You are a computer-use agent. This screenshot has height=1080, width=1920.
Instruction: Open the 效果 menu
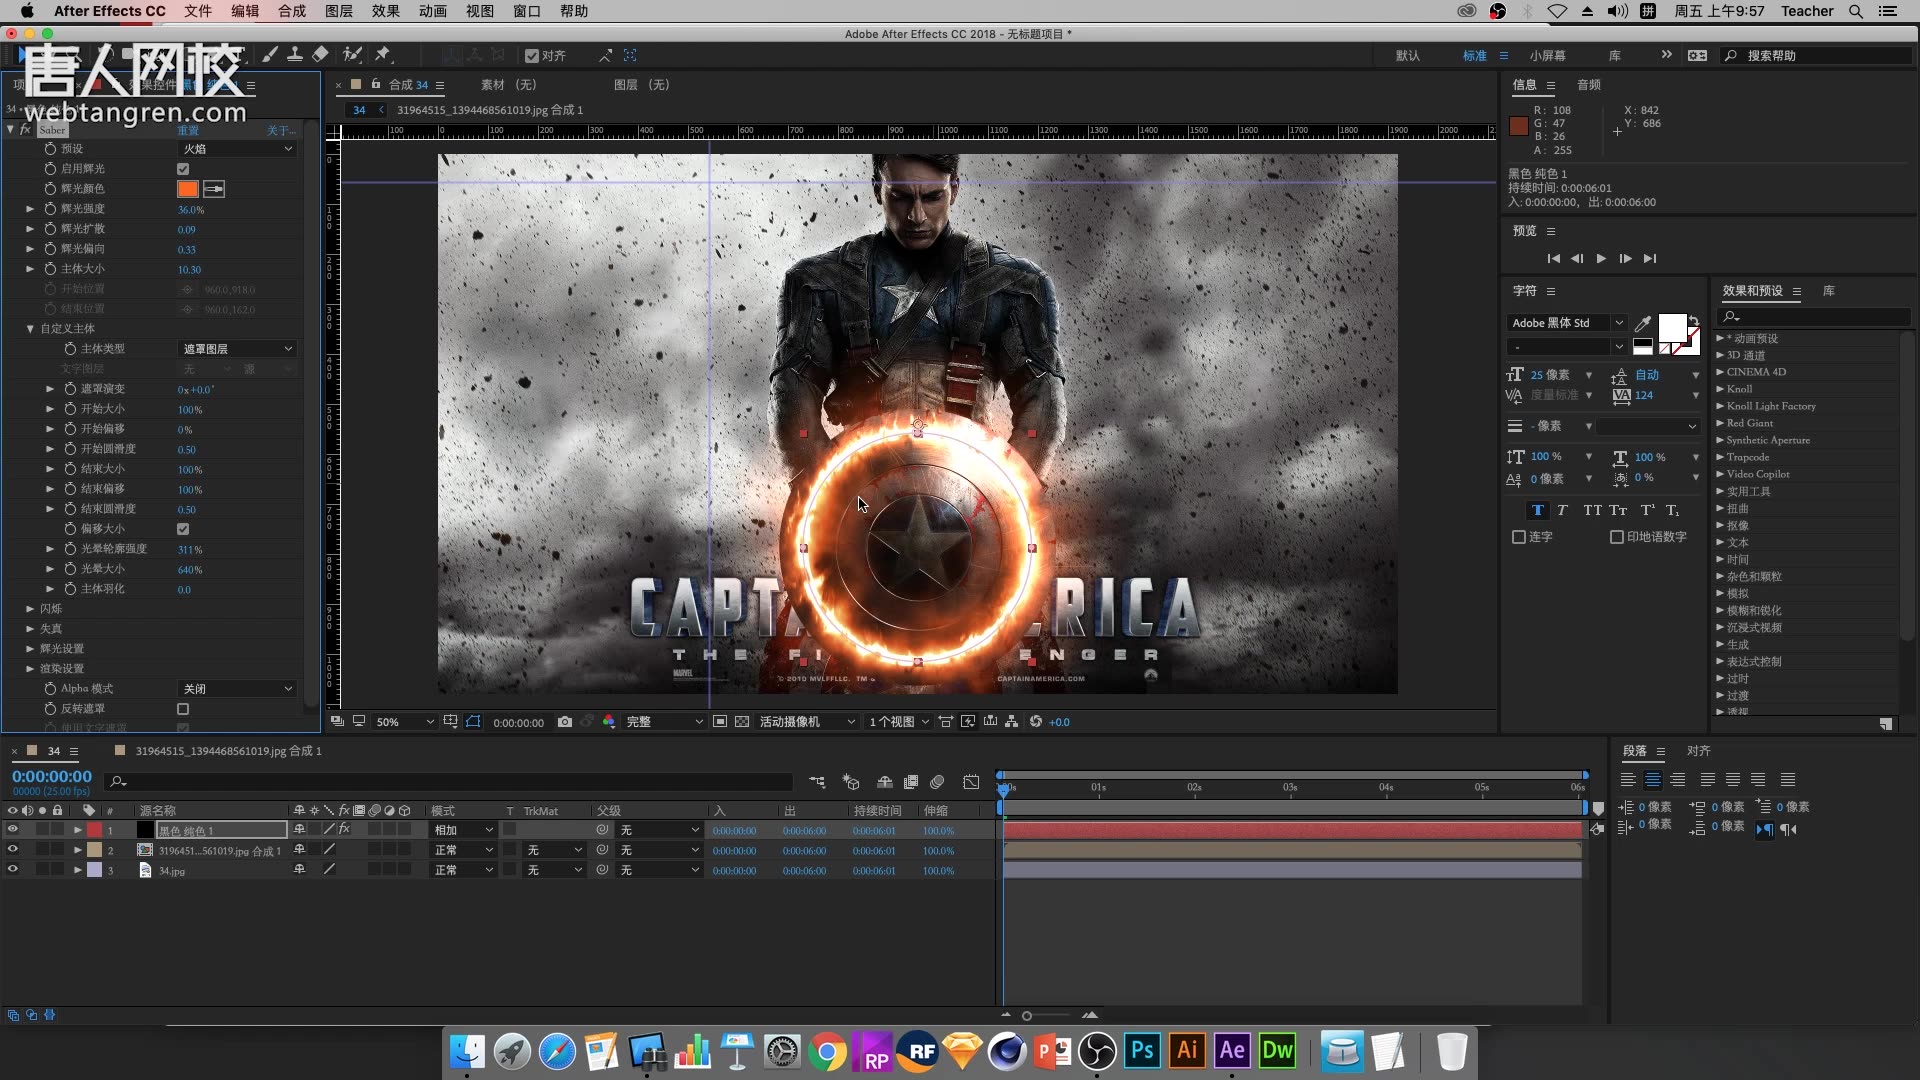385,11
